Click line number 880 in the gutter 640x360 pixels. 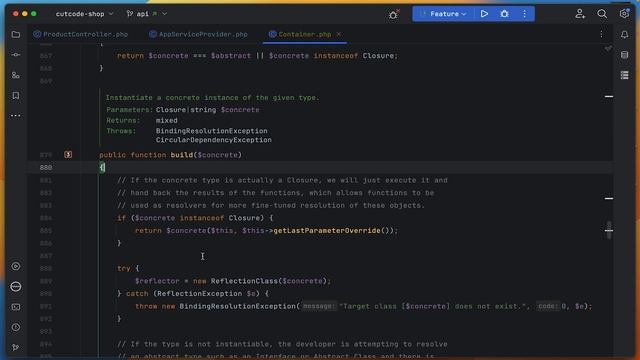[x=46, y=167]
